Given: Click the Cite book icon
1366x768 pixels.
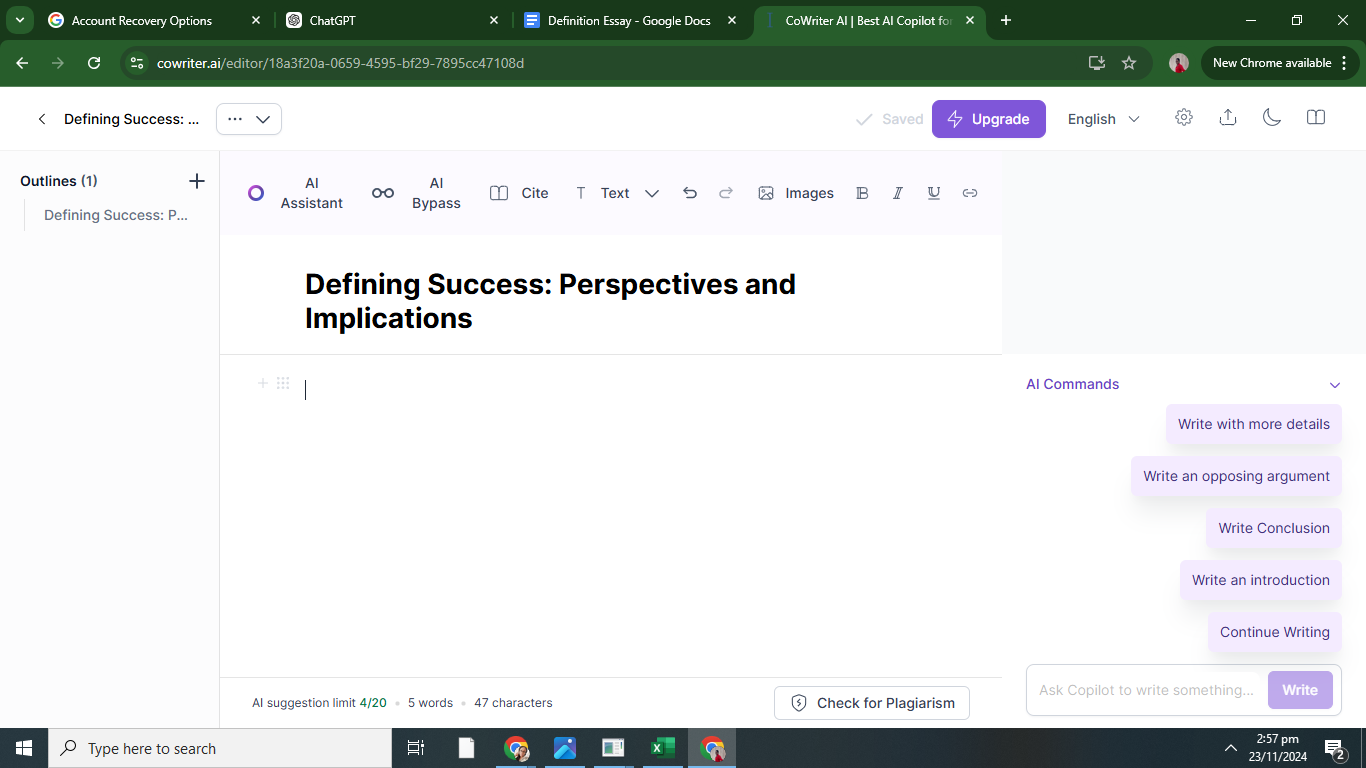Looking at the screenshot, I should coord(499,193).
